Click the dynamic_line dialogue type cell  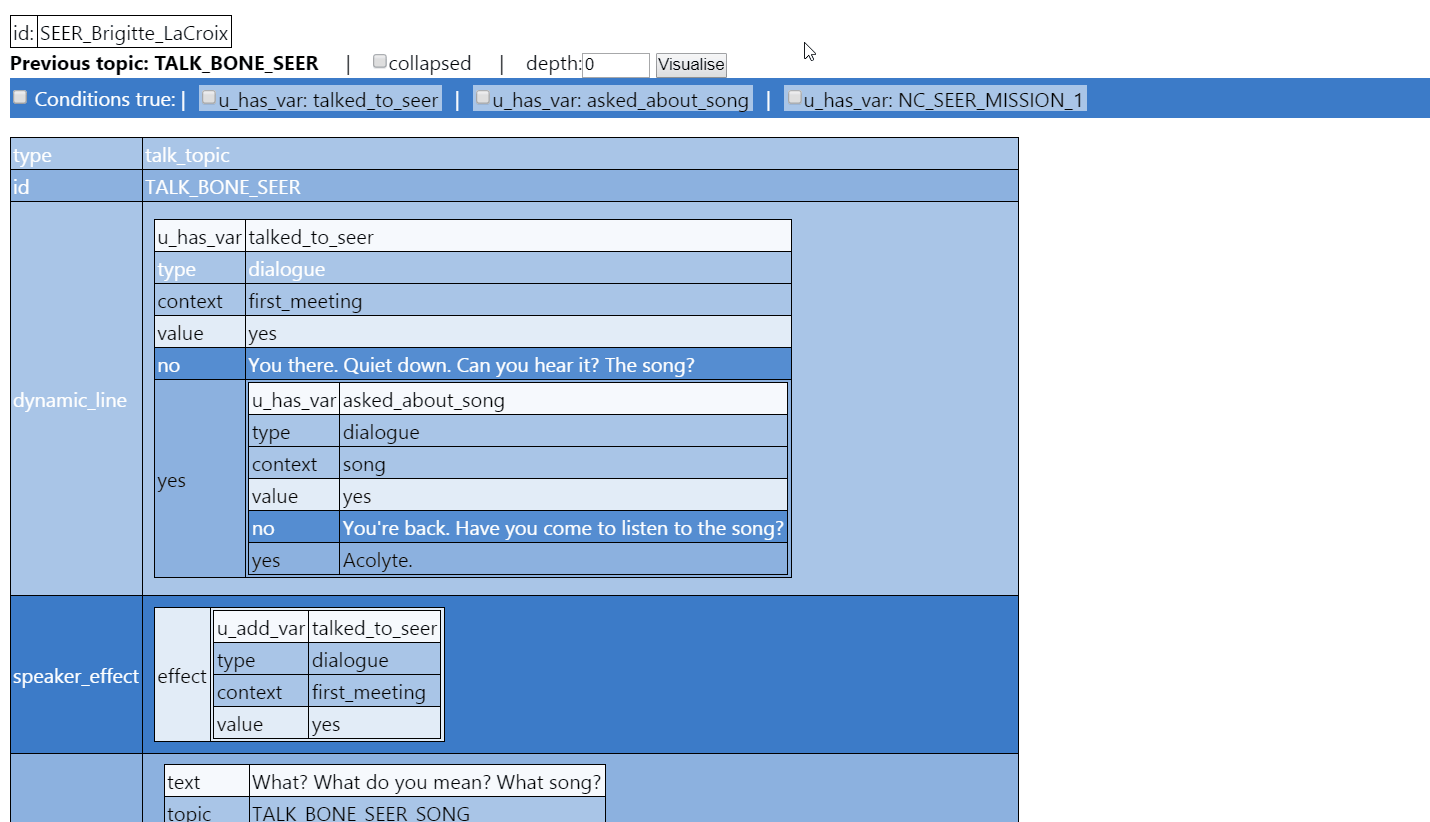click(518, 268)
